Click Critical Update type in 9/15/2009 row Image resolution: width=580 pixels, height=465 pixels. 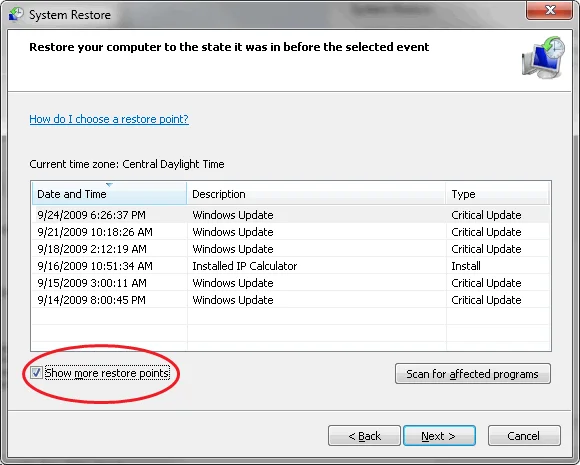pos(486,283)
